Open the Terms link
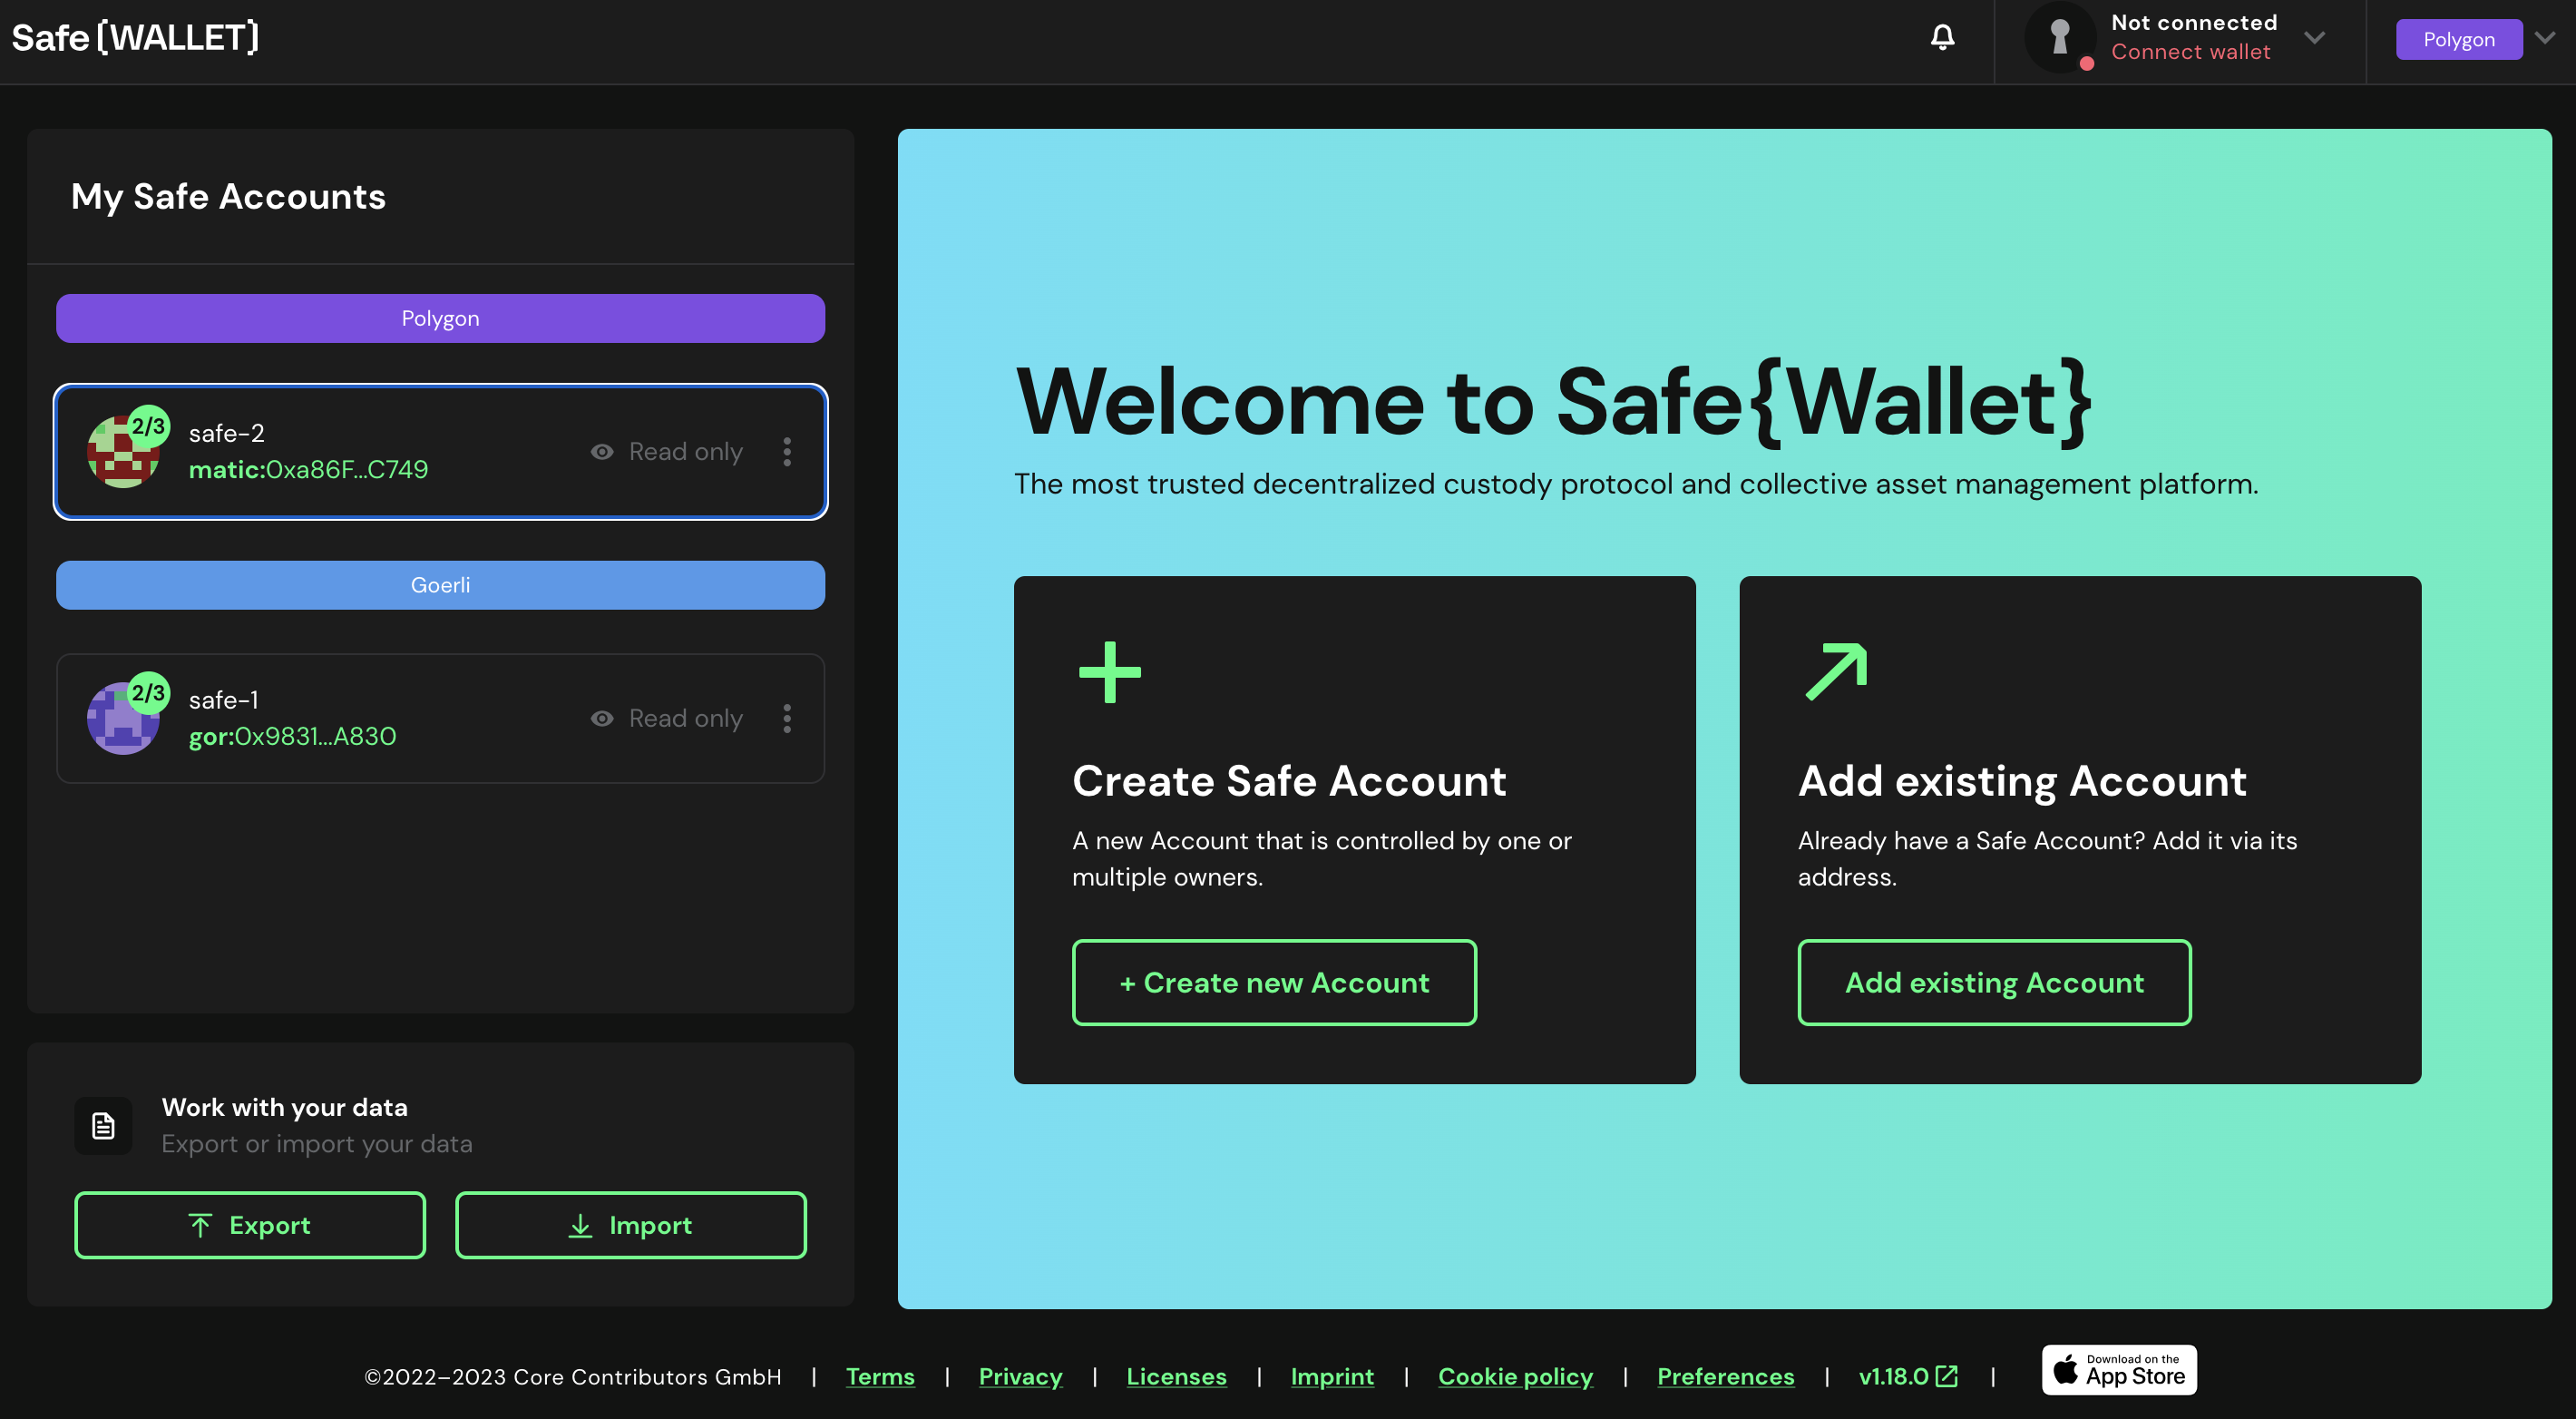 tap(880, 1377)
